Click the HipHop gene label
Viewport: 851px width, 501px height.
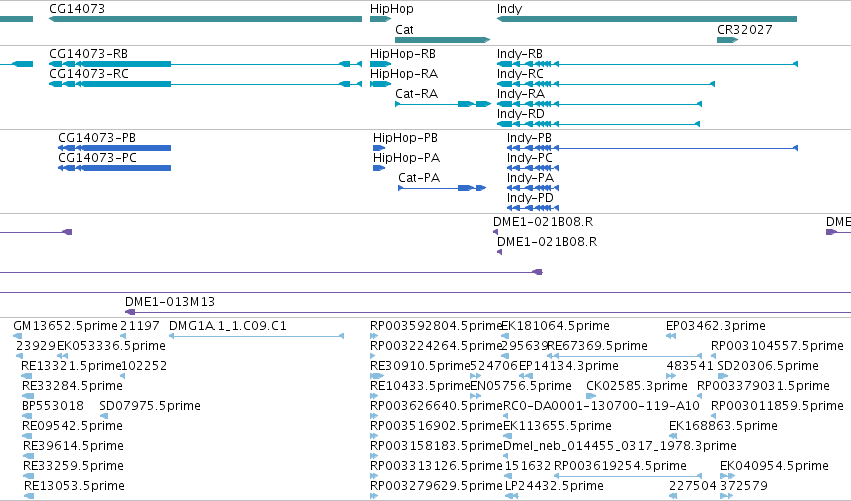coord(391,9)
